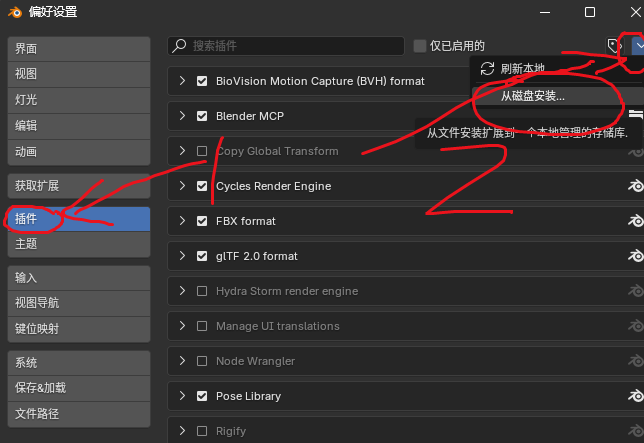Click Blender icon on Manage UI translations row
644x443 pixels.
pos(635,326)
